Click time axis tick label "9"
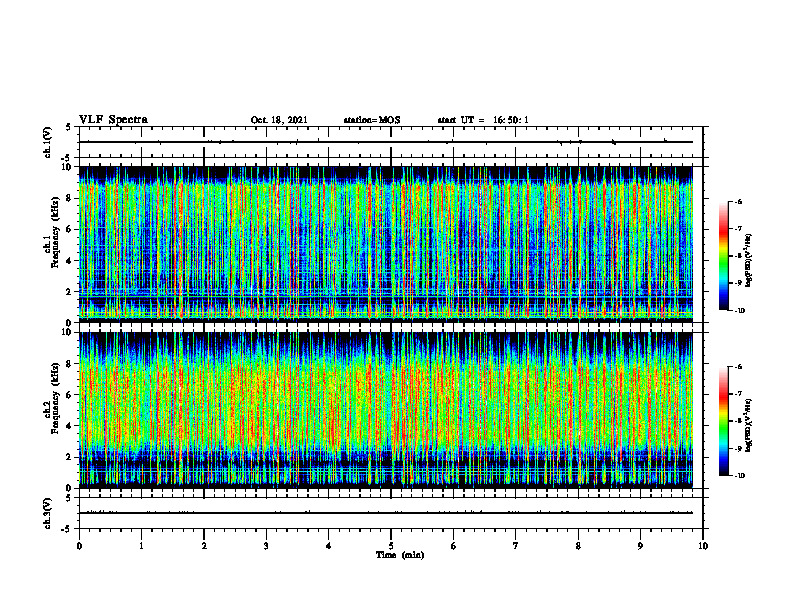The width and height of the screenshot is (792, 612). (640, 546)
